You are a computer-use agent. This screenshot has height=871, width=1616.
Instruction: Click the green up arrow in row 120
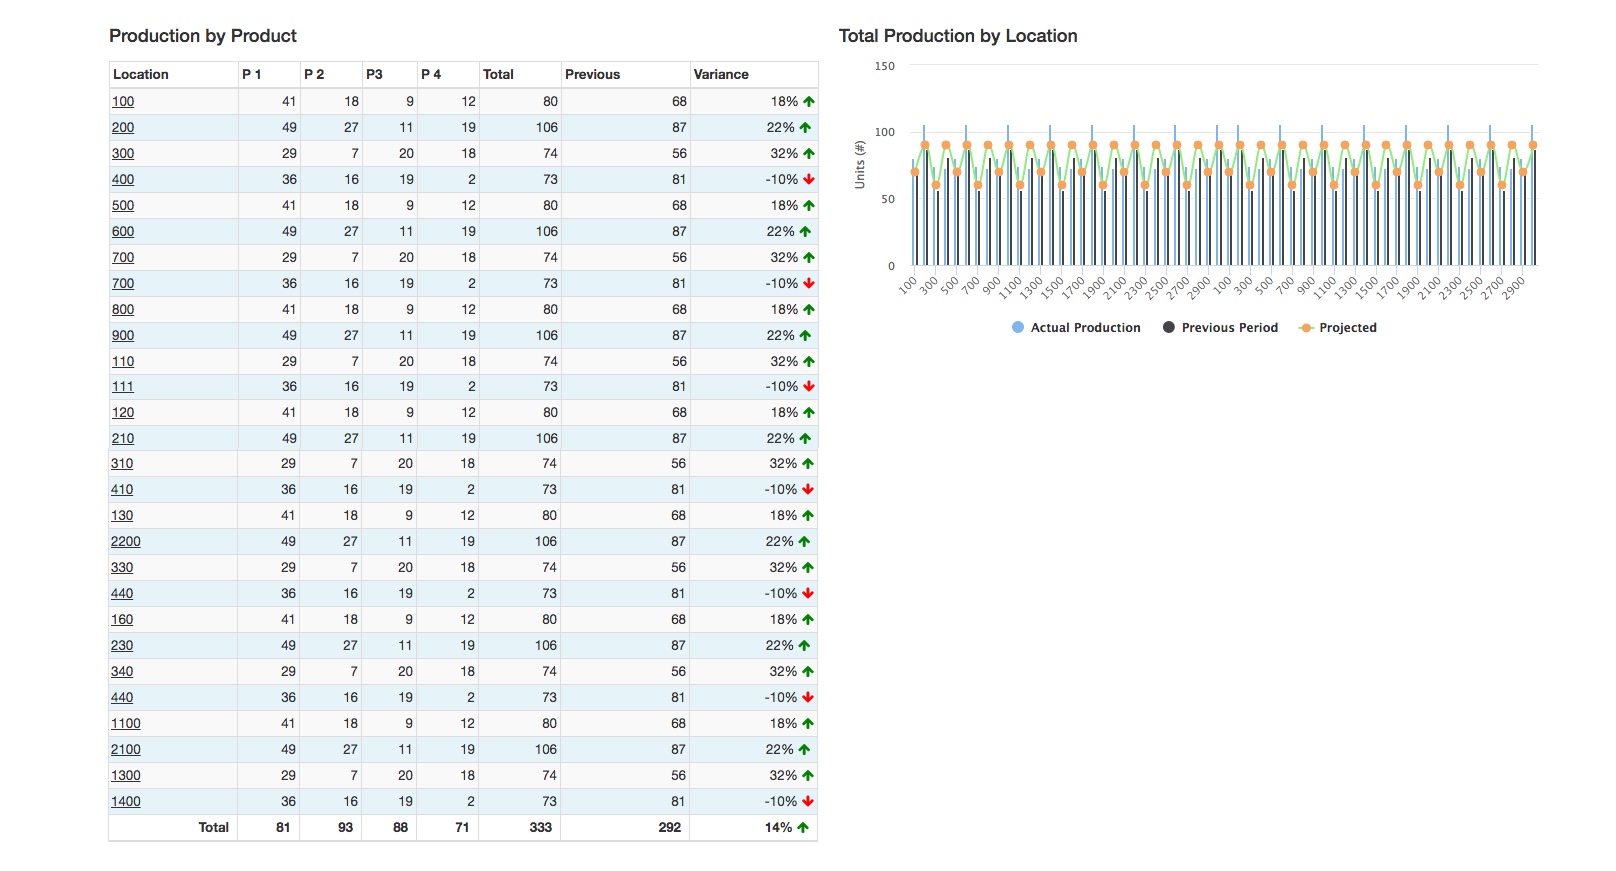click(809, 412)
